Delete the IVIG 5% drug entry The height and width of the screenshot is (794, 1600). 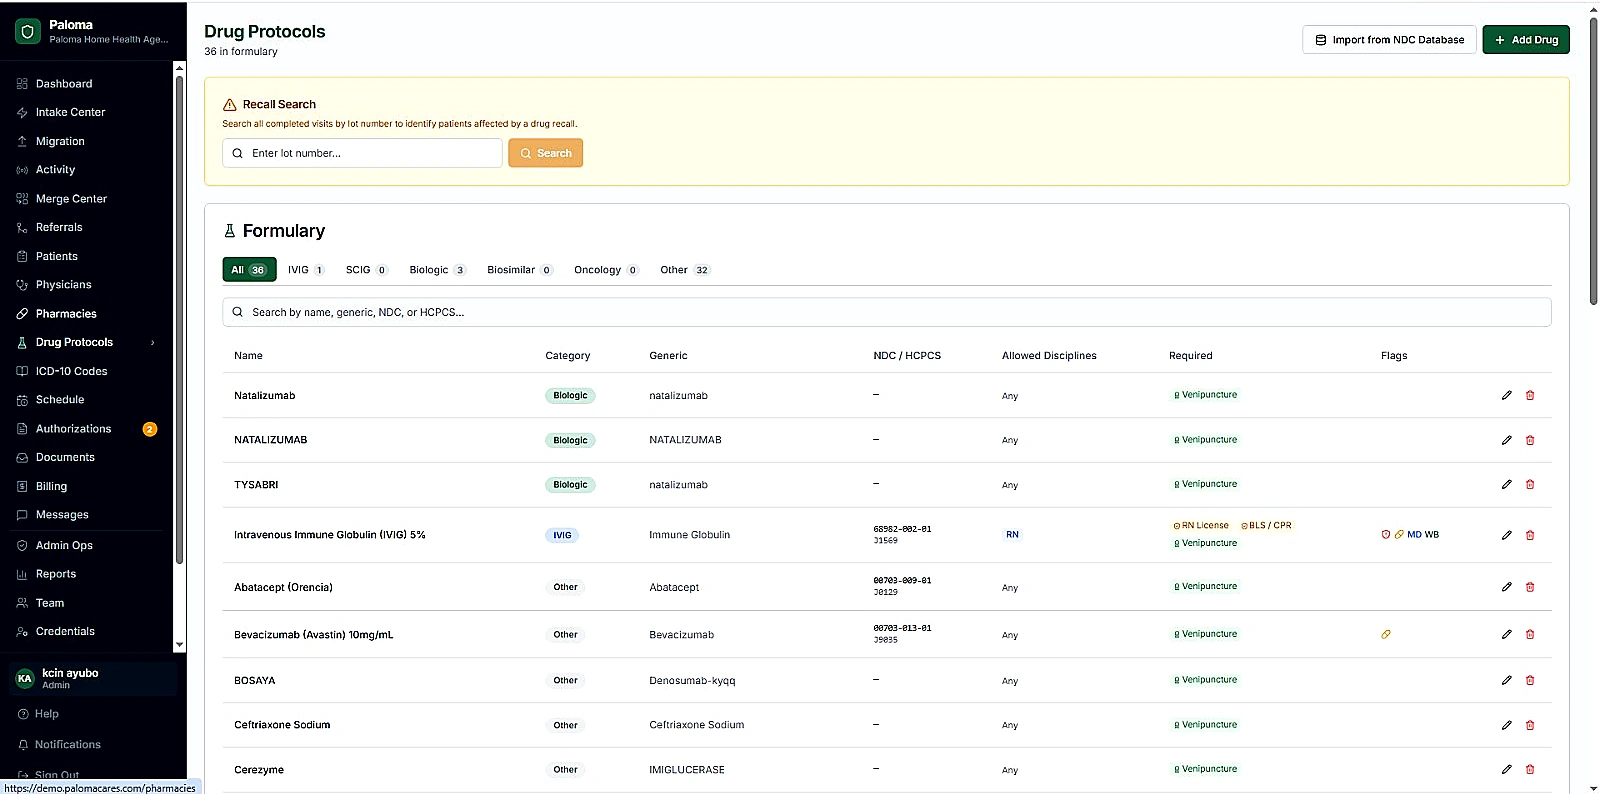pos(1530,535)
